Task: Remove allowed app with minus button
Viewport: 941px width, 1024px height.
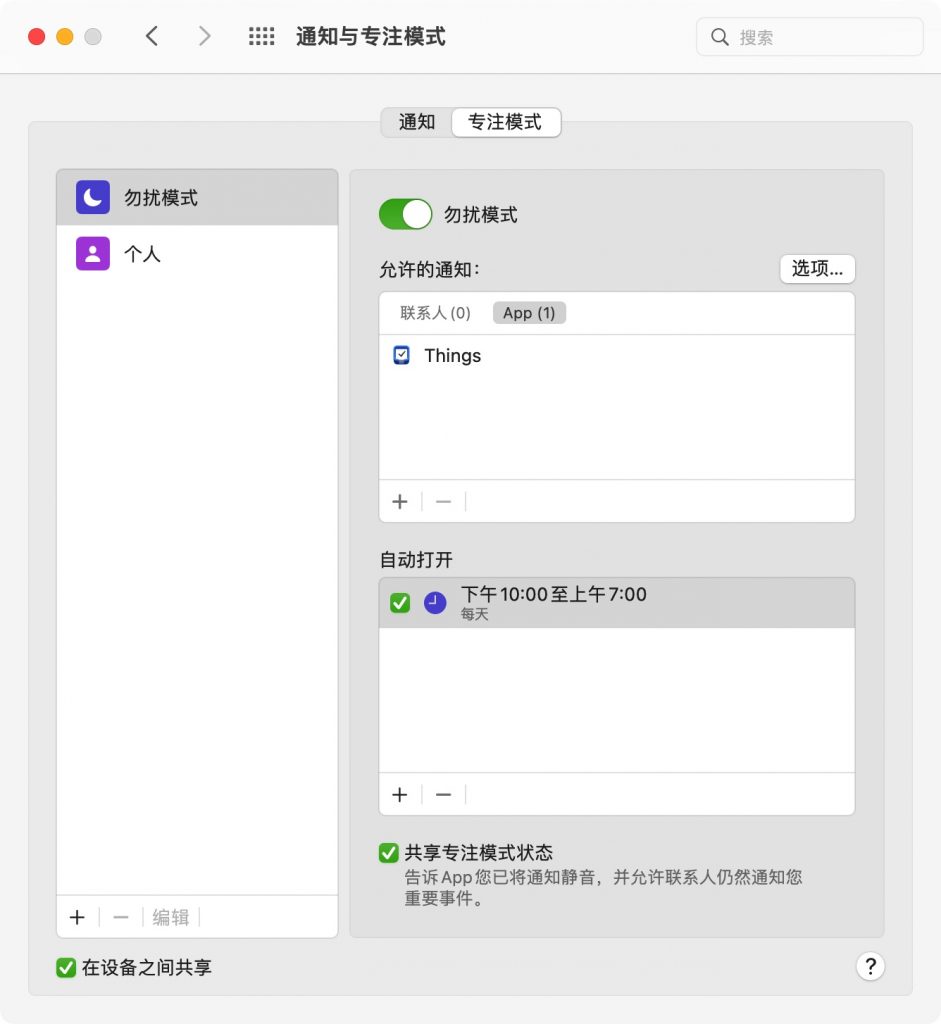Action: [443, 502]
